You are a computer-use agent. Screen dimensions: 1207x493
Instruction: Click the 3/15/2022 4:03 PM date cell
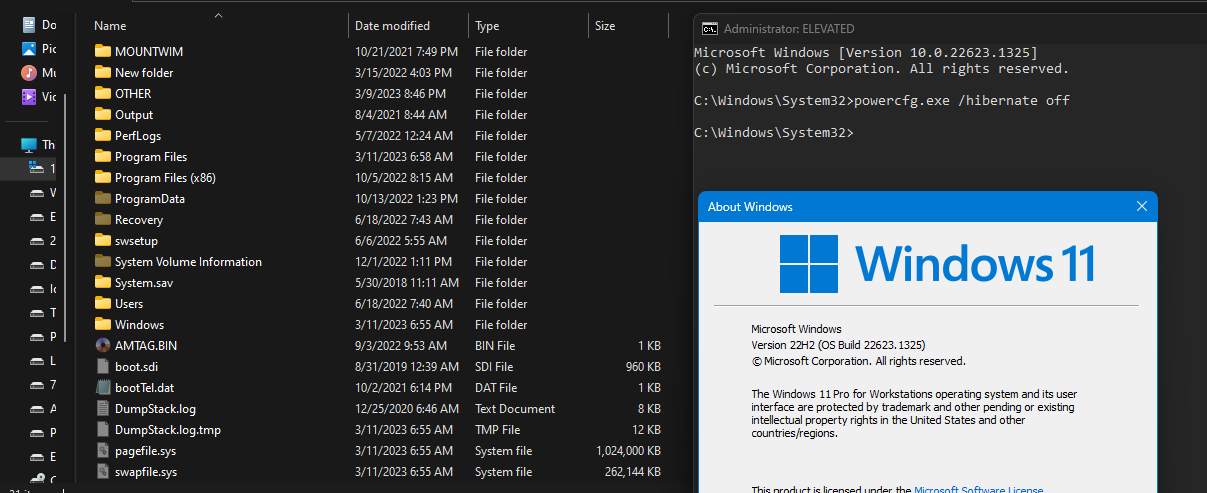(x=403, y=72)
